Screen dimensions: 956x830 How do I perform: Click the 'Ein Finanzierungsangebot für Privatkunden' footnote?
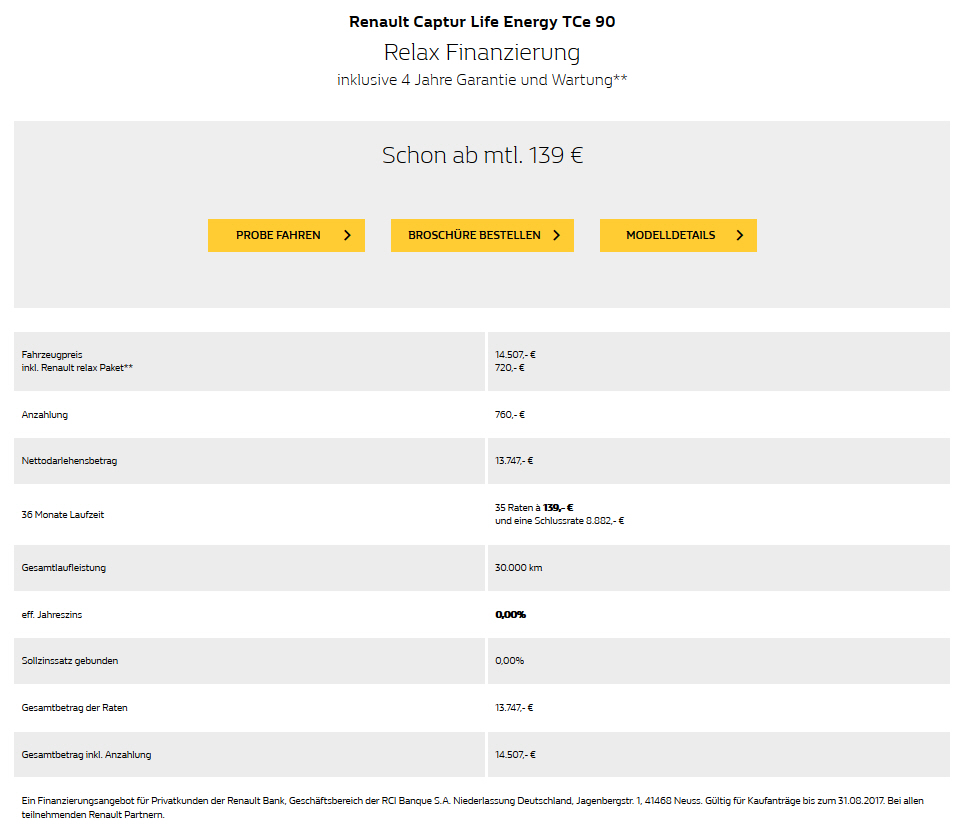[x=473, y=807]
